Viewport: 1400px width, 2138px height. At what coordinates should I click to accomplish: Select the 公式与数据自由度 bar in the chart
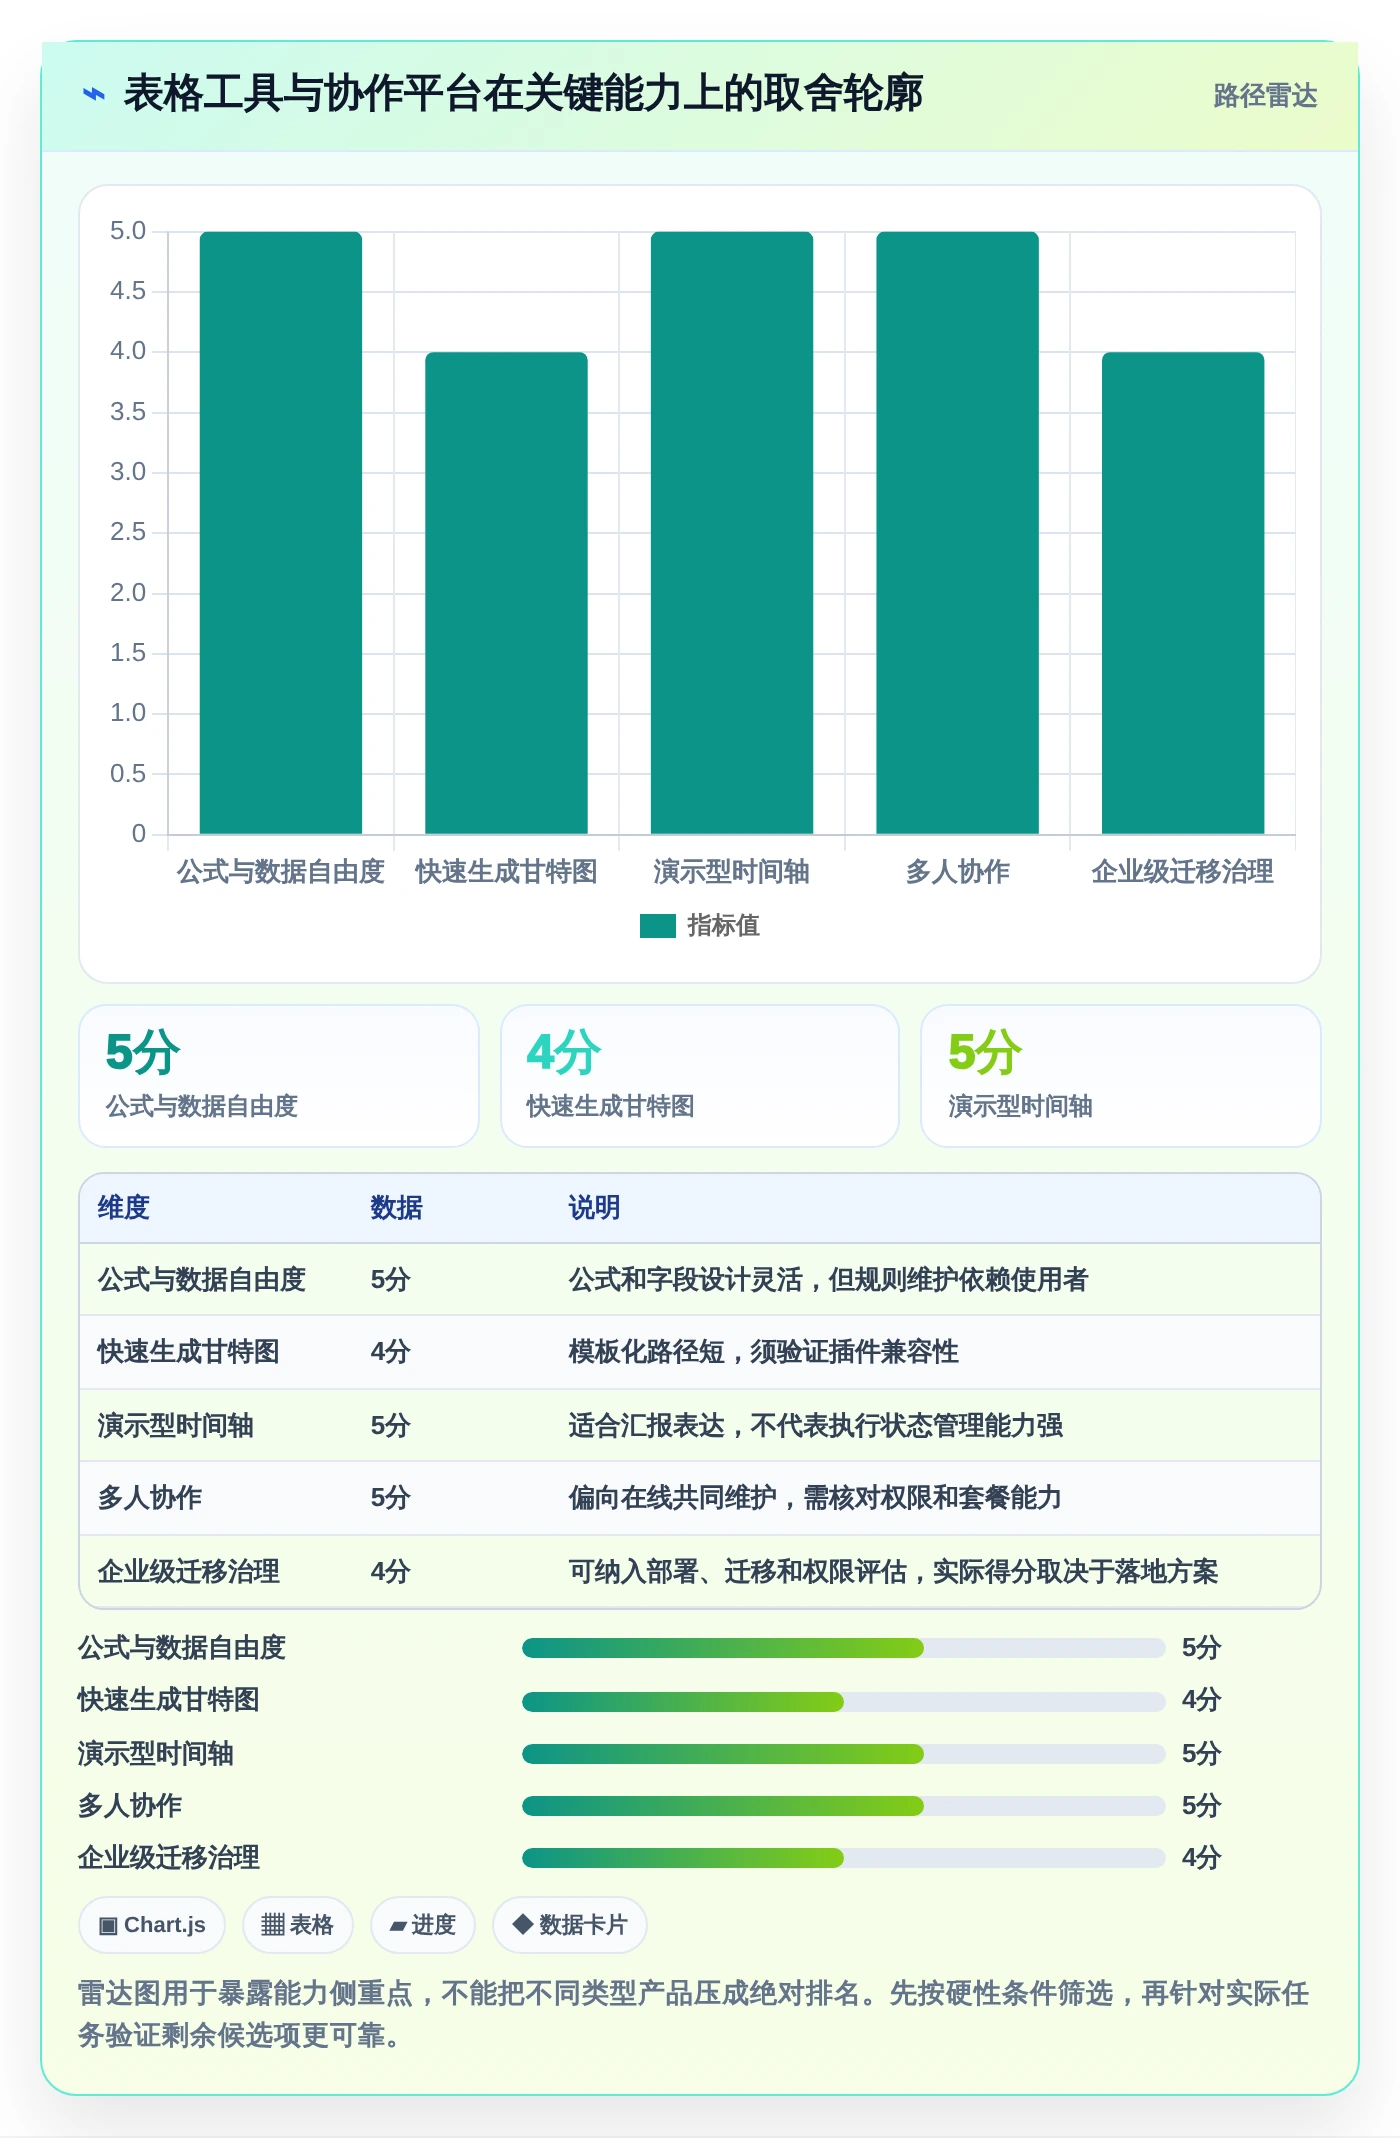pyautogui.click(x=281, y=533)
